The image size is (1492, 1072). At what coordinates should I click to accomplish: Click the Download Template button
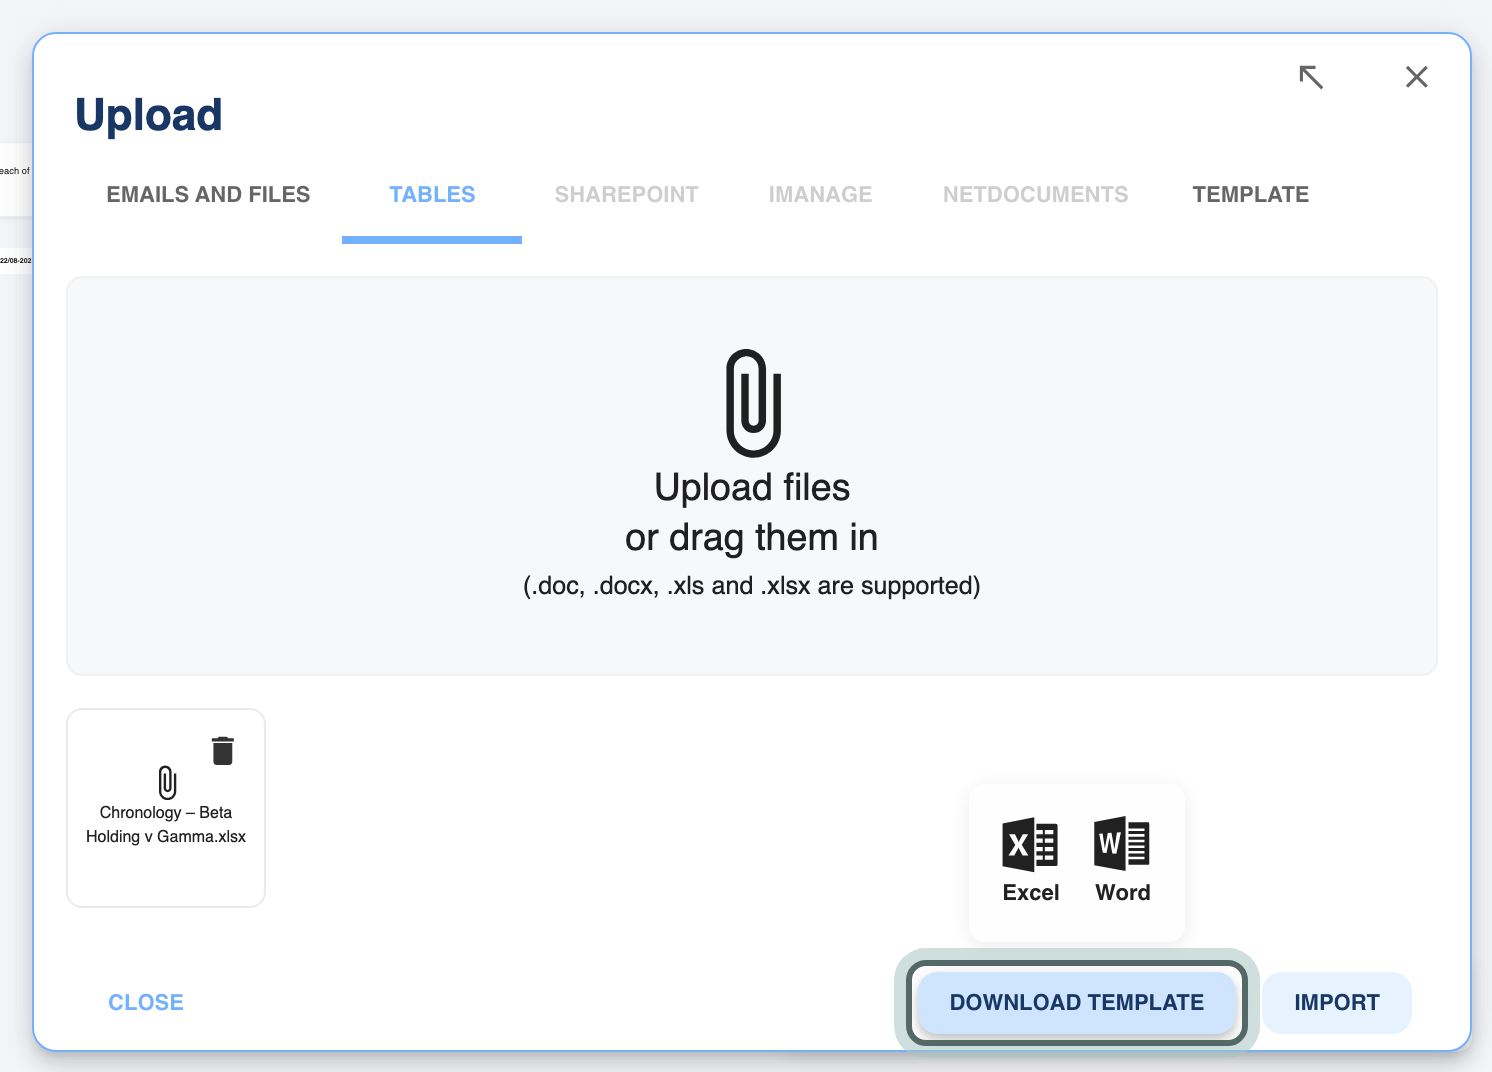point(1077,1003)
